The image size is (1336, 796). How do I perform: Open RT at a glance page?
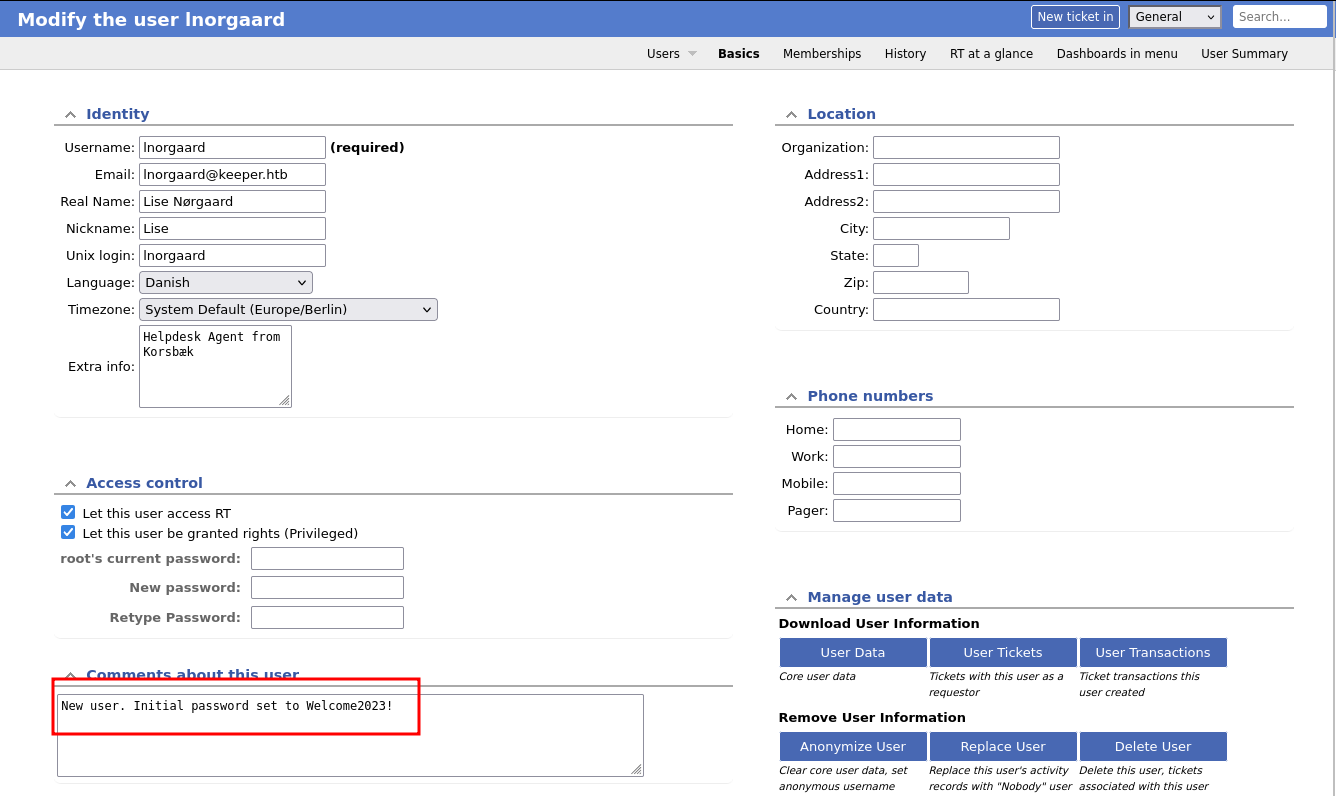click(991, 54)
